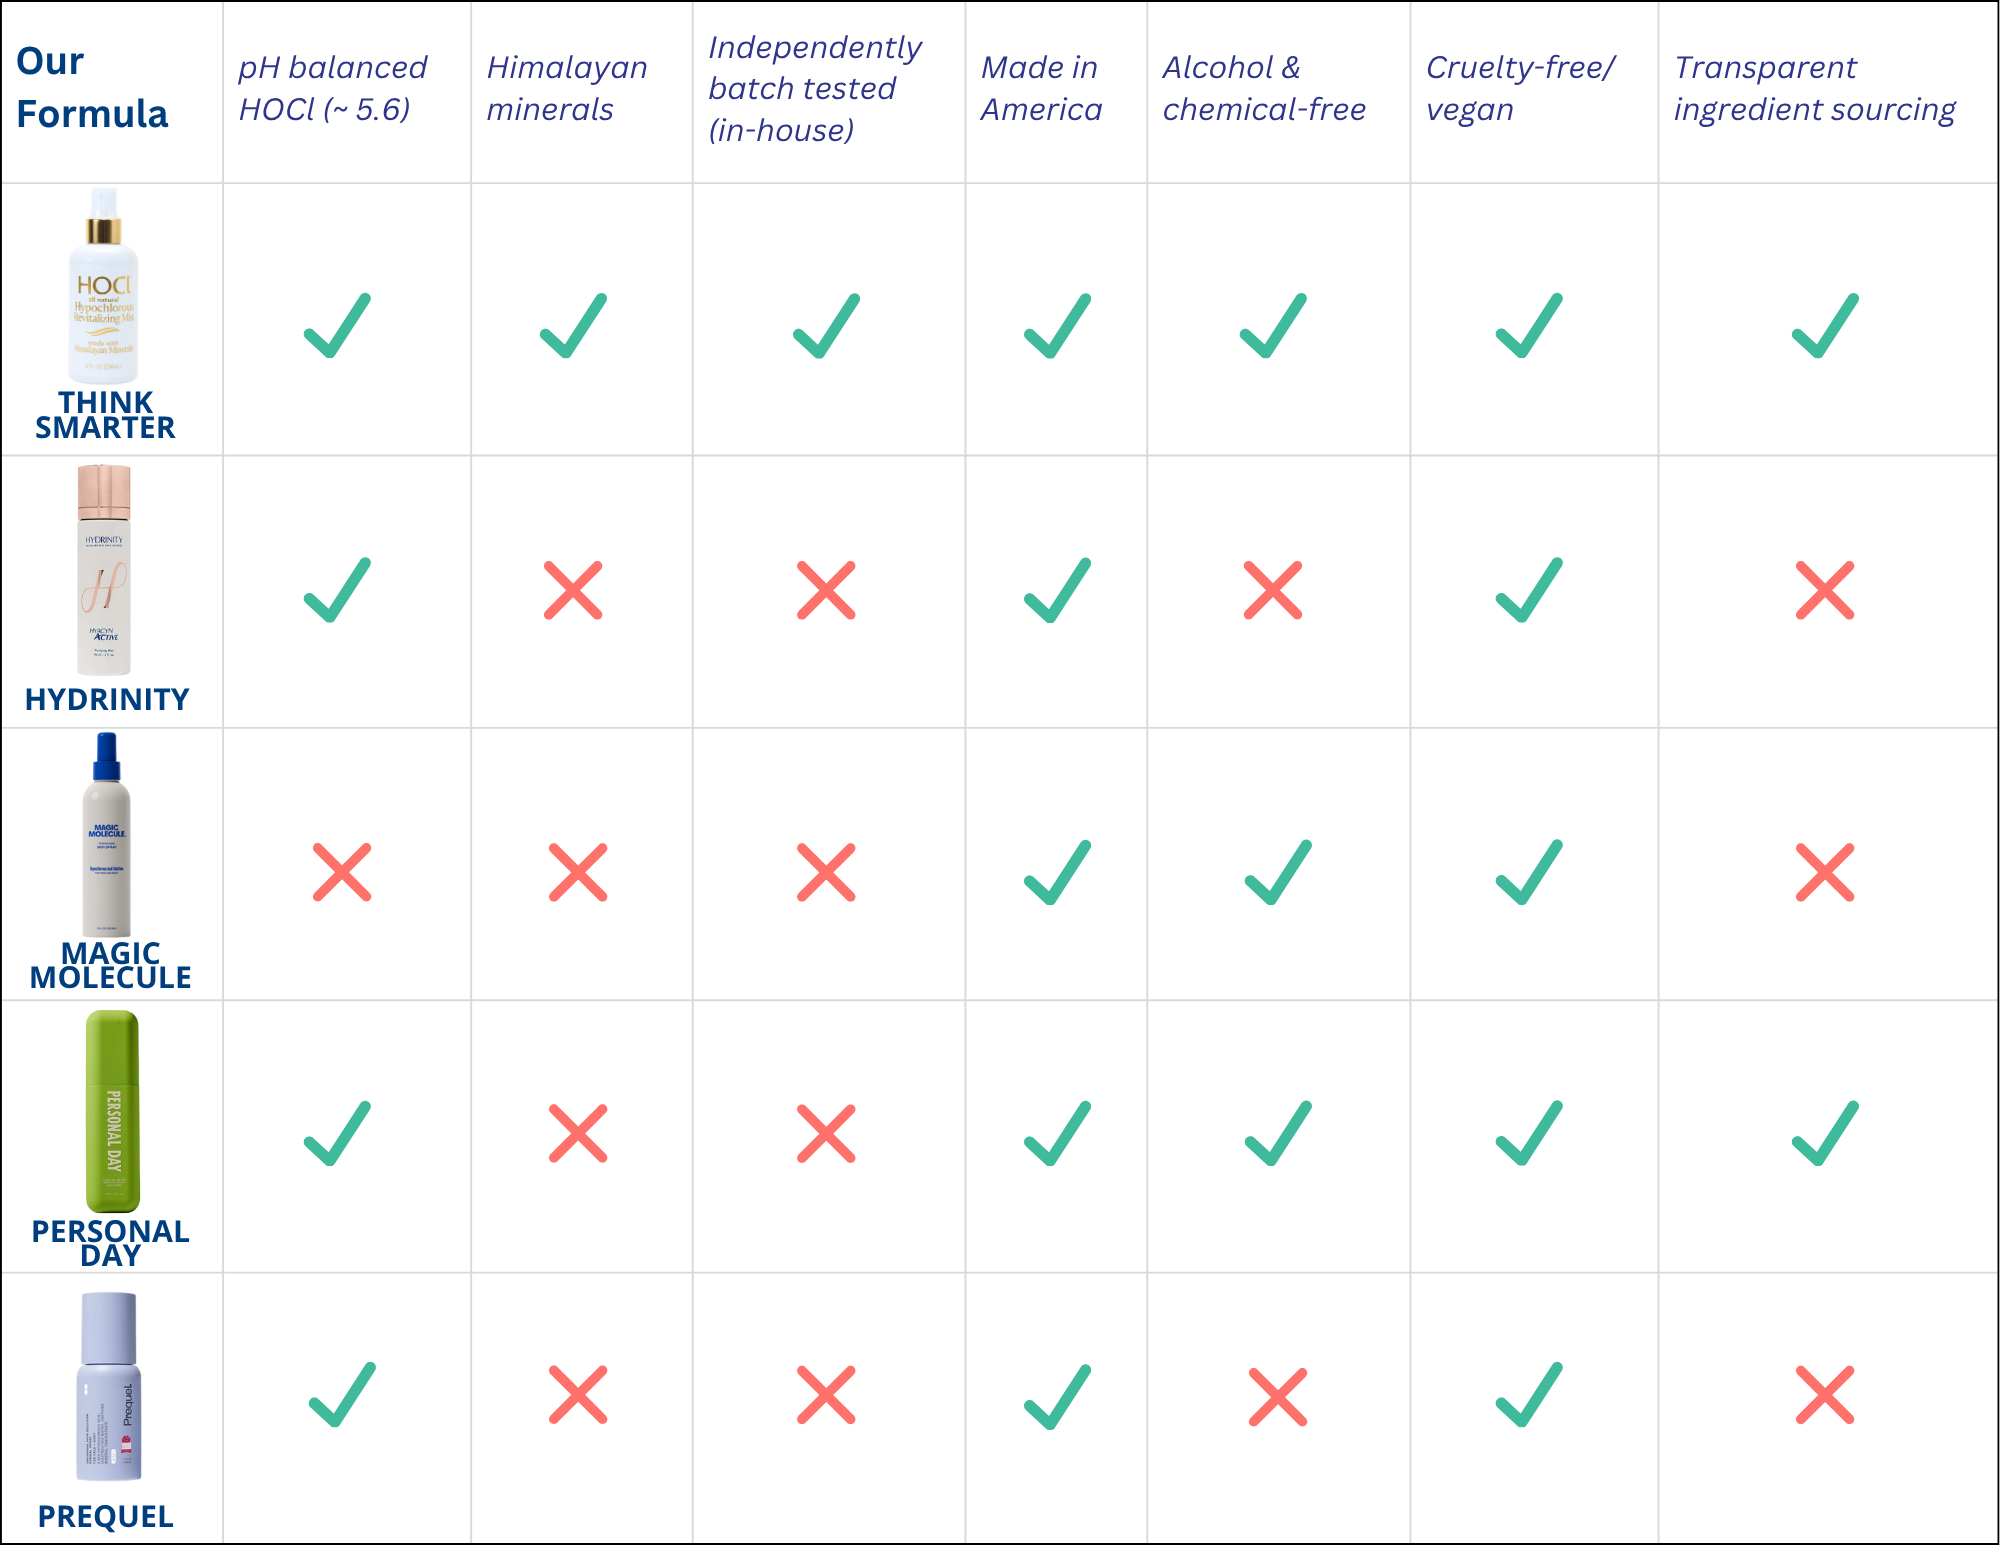Click Personal Day's transparent ingredient sourcing checkmark
The image size is (2000, 1545).
click(x=1825, y=1134)
